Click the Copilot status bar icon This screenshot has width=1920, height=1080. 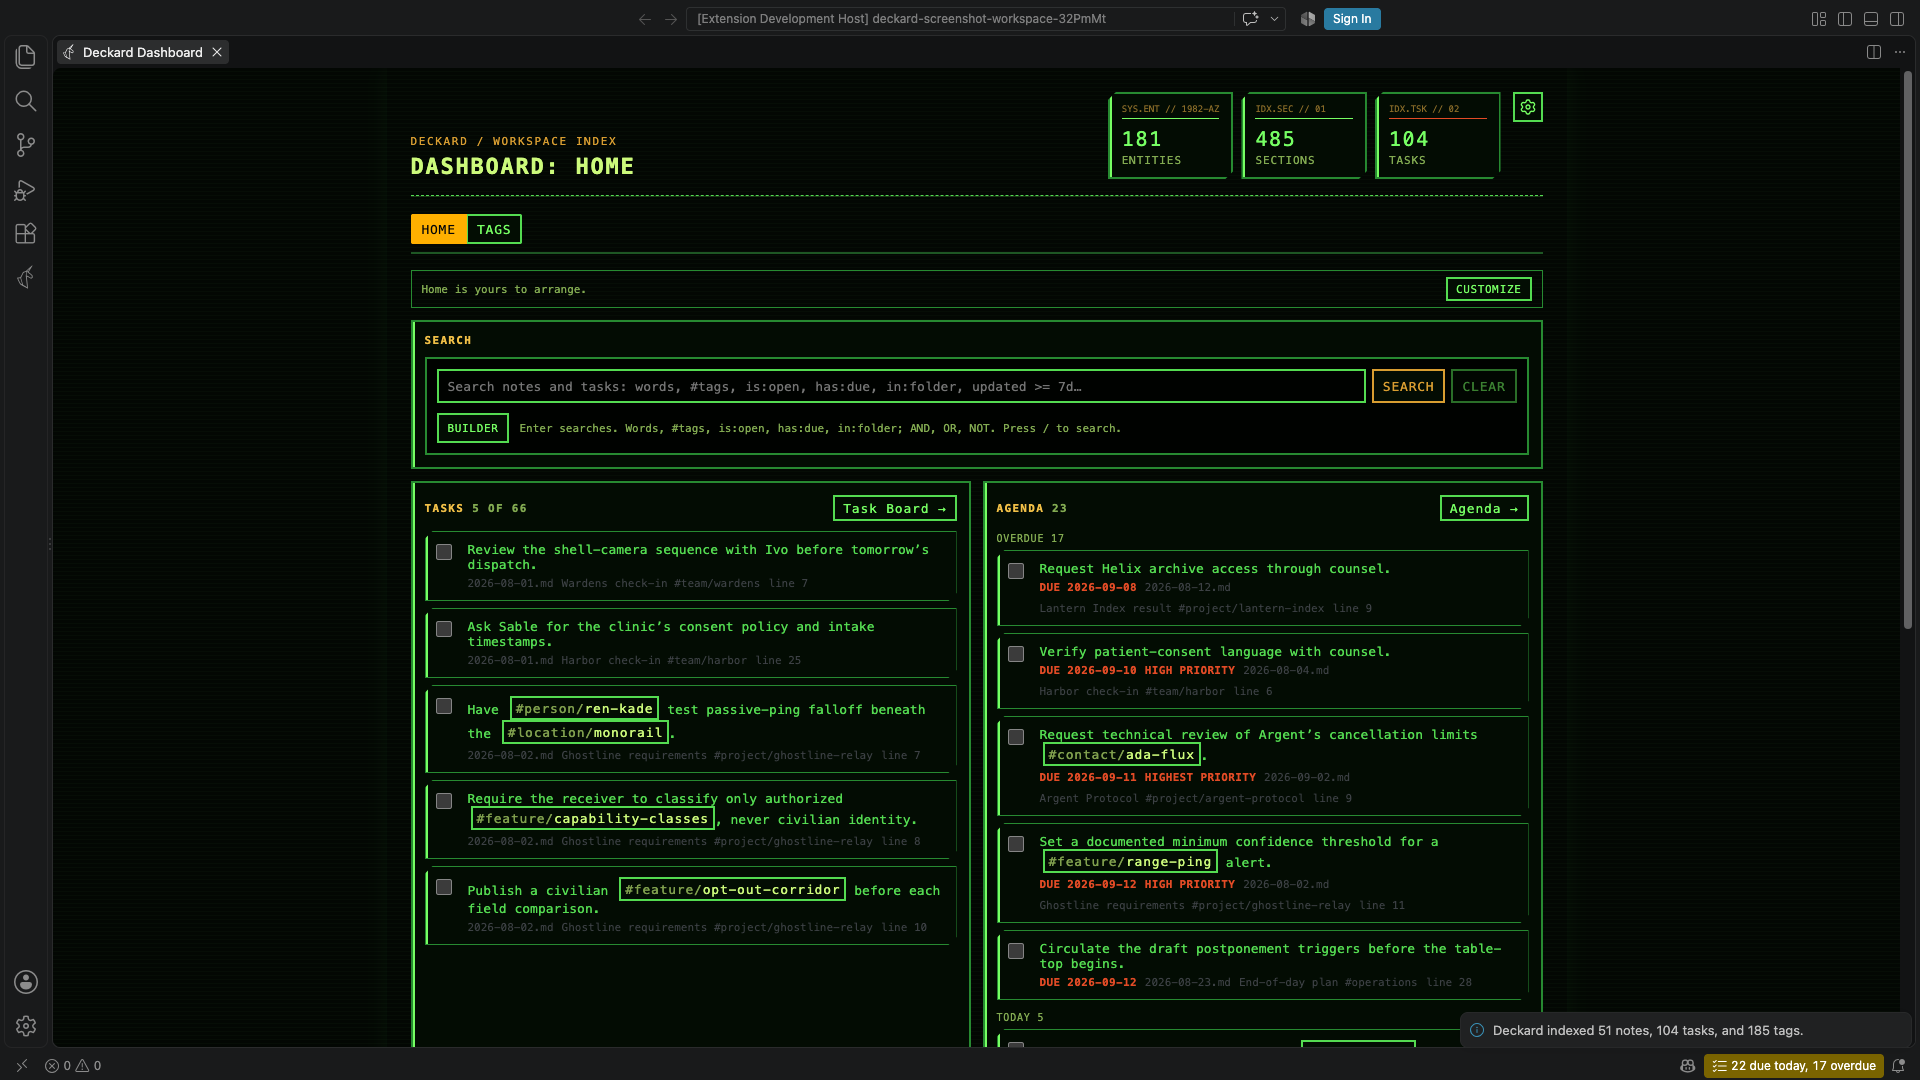1687,1066
